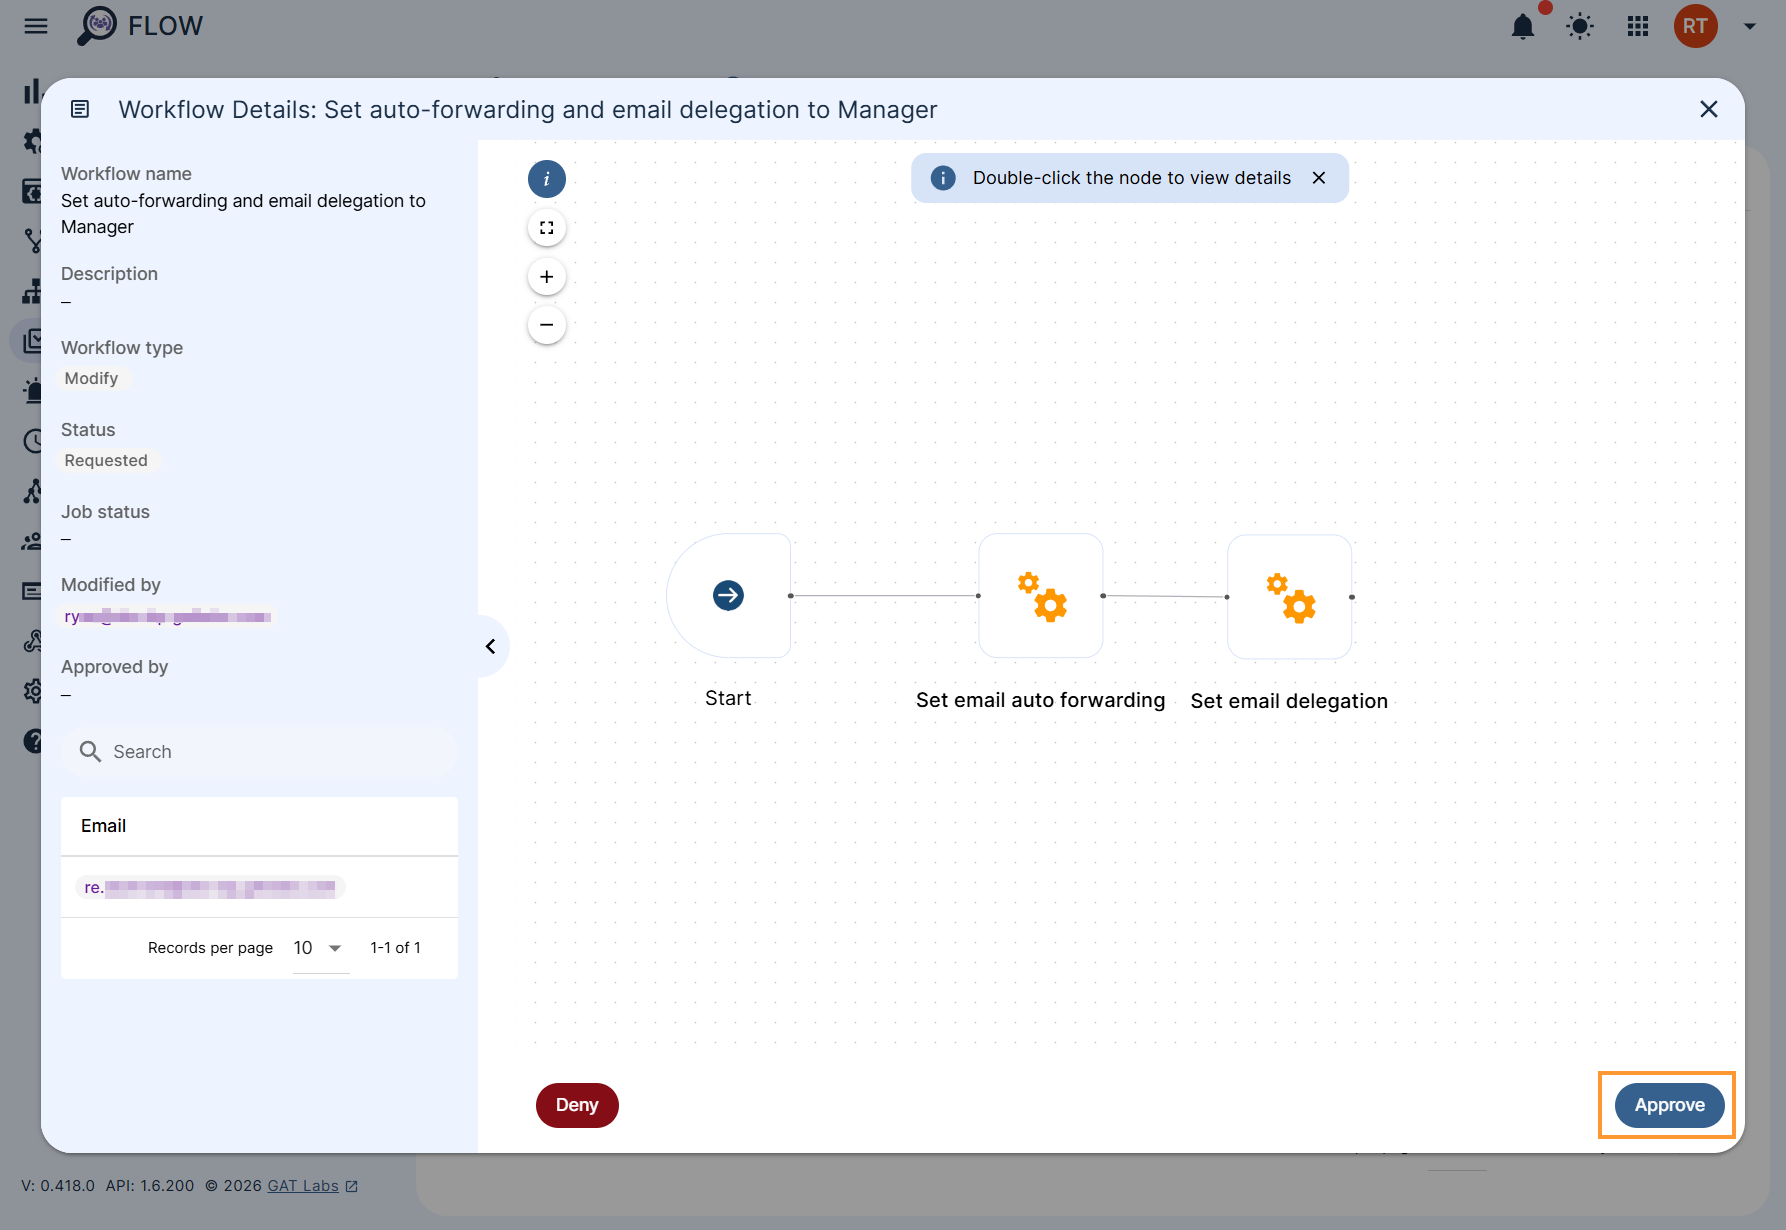Image resolution: width=1786 pixels, height=1230 pixels.
Task: Open the hamburger navigation menu
Action: pyautogui.click(x=36, y=27)
